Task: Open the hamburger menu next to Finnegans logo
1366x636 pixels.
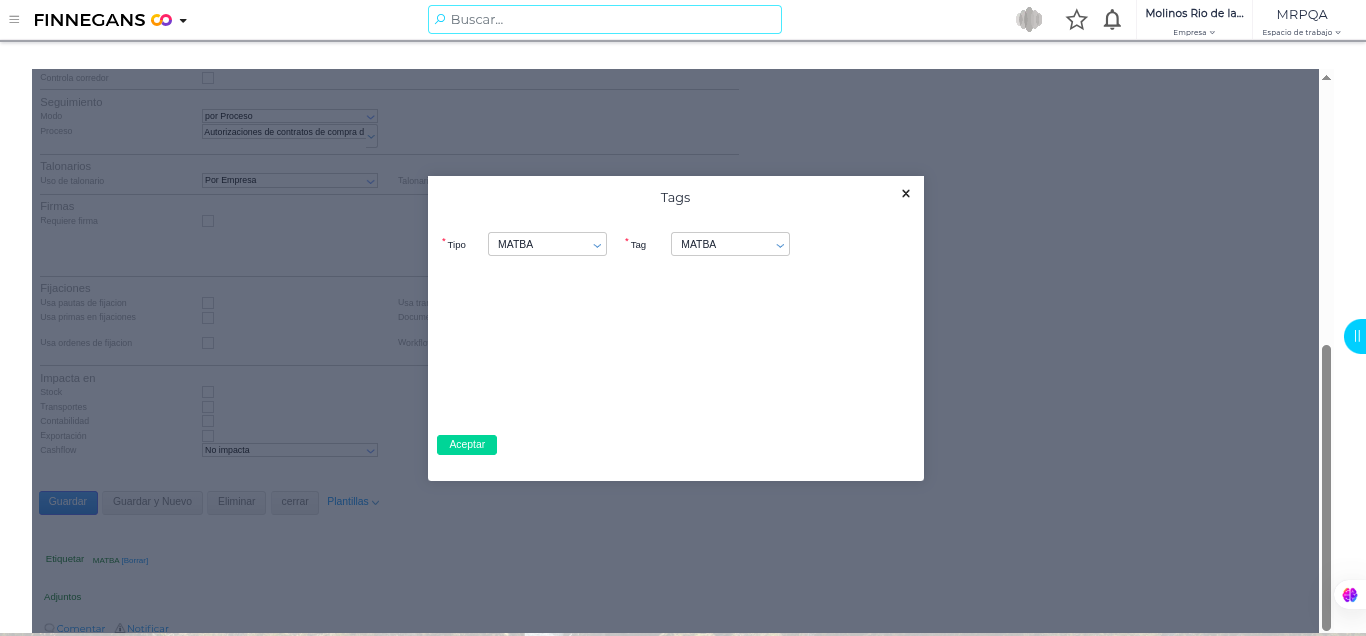Action: click(14, 19)
